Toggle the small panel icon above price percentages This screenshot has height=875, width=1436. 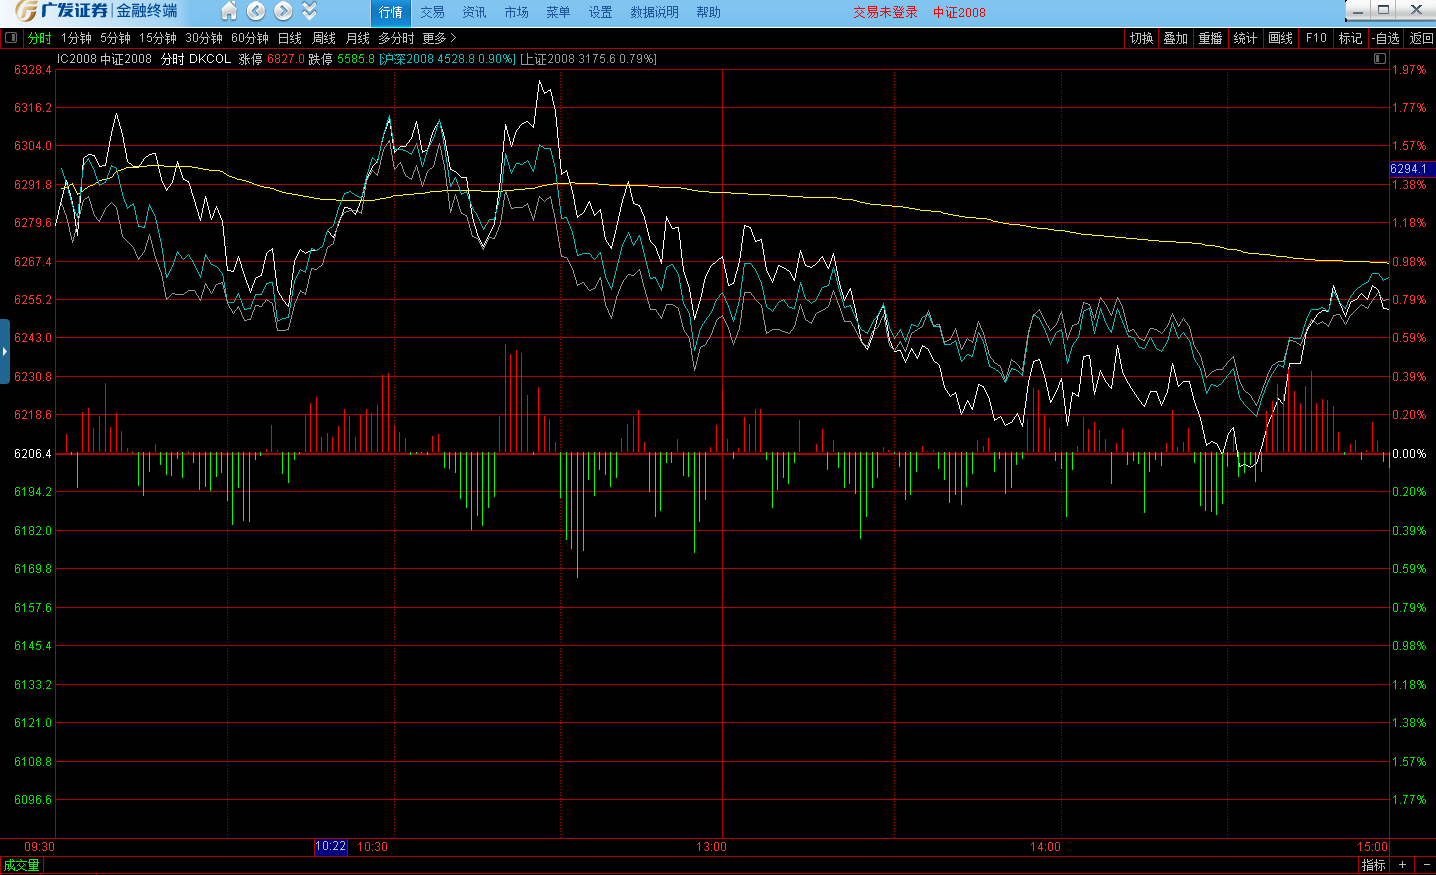[1380, 59]
